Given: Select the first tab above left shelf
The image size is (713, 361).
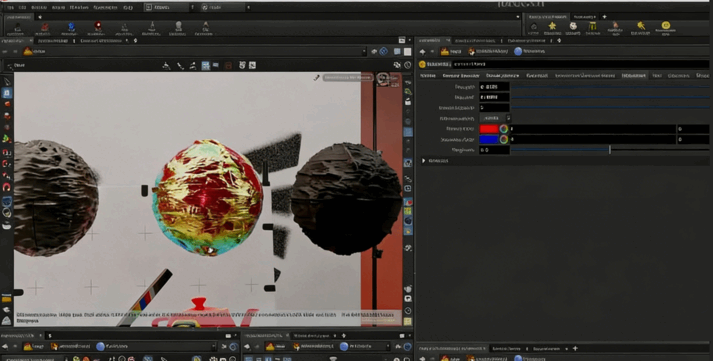Looking at the screenshot, I should [x=18, y=17].
